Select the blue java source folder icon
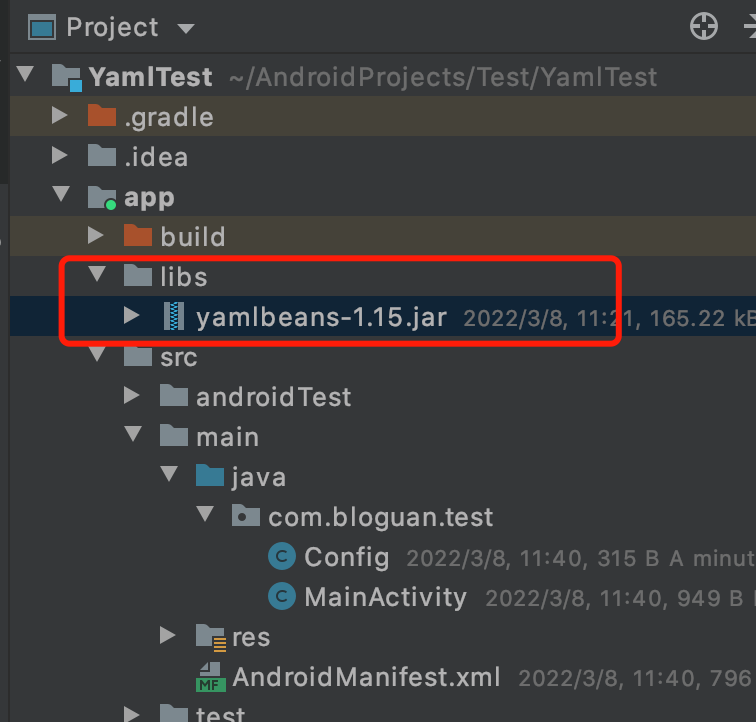 210,476
